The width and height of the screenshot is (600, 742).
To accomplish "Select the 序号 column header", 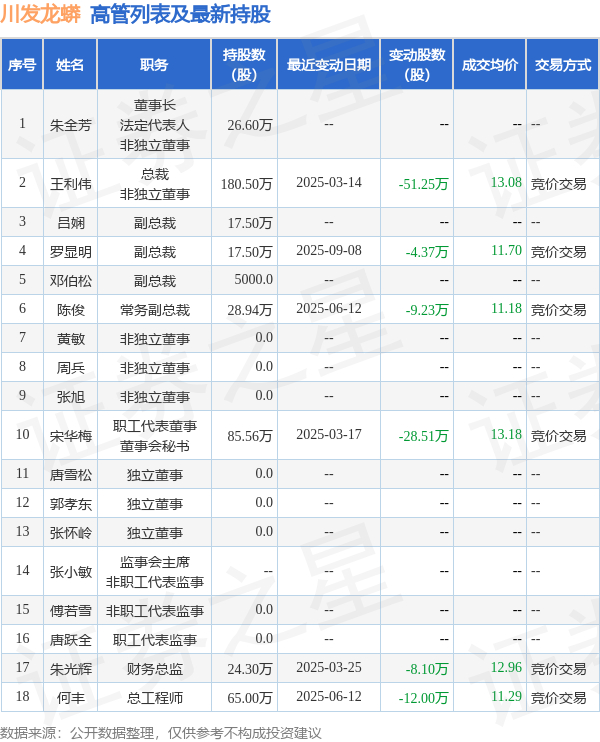I will tap(22, 65).
